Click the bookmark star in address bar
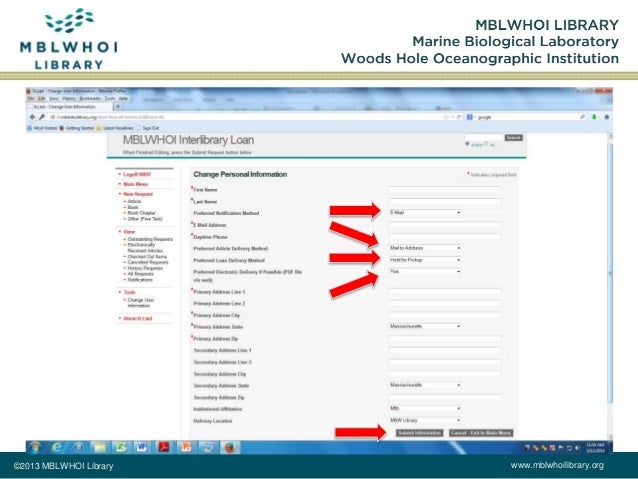Screen dimensions: 638x479 (x=446, y=117)
